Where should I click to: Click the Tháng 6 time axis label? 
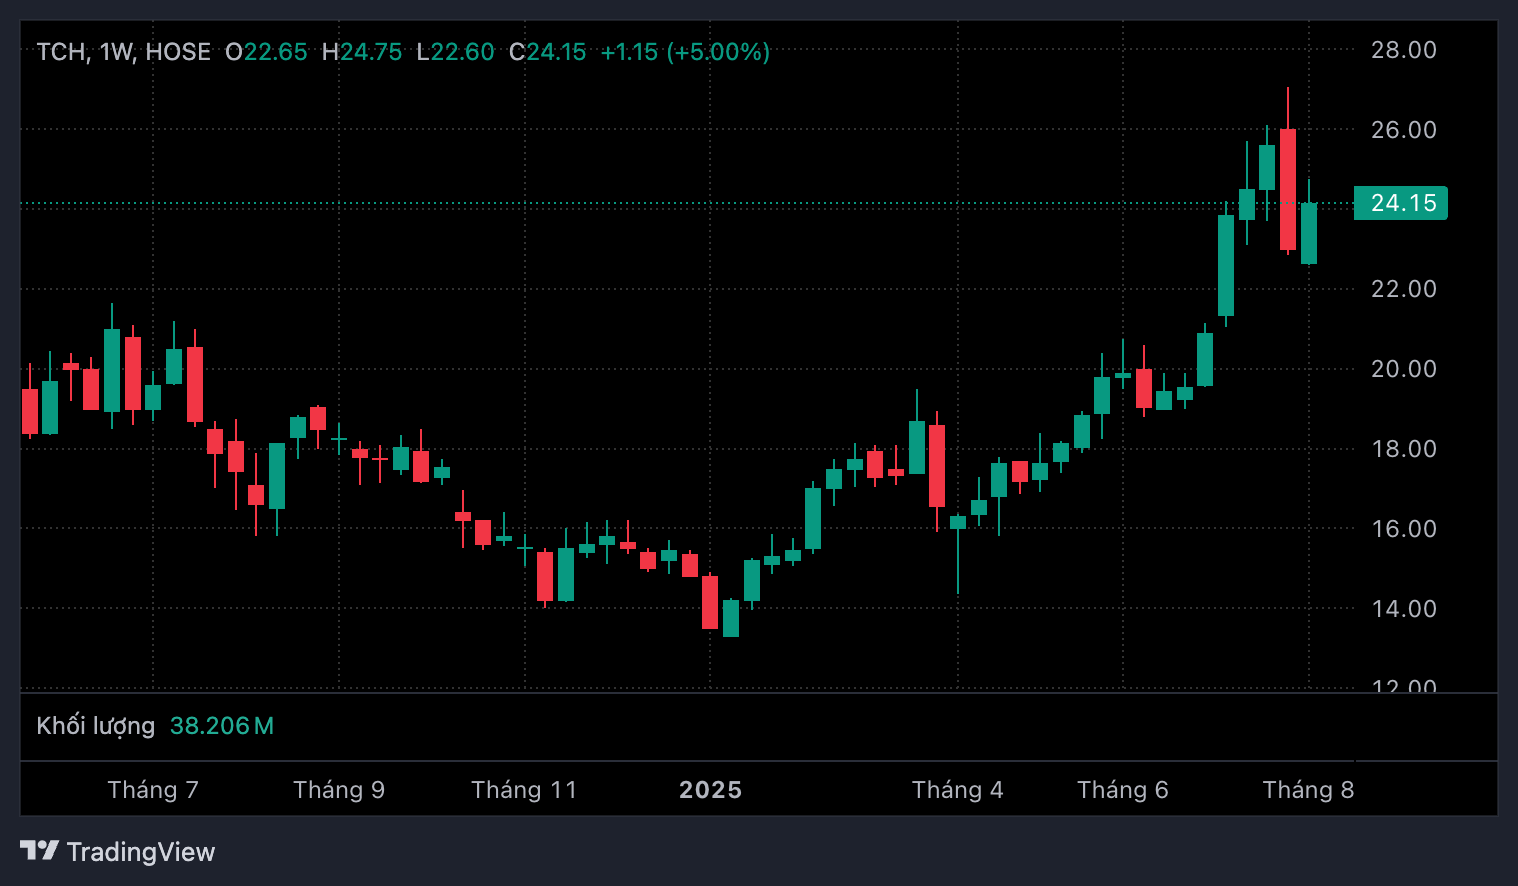click(x=1122, y=790)
